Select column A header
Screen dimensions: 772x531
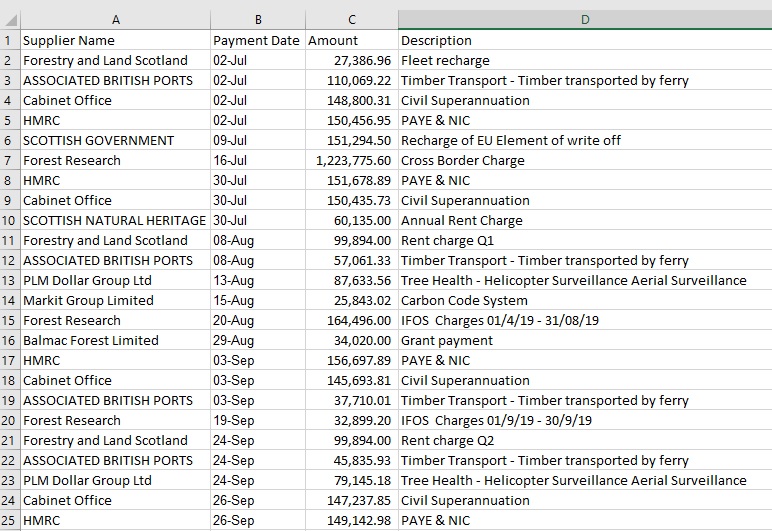point(115,20)
